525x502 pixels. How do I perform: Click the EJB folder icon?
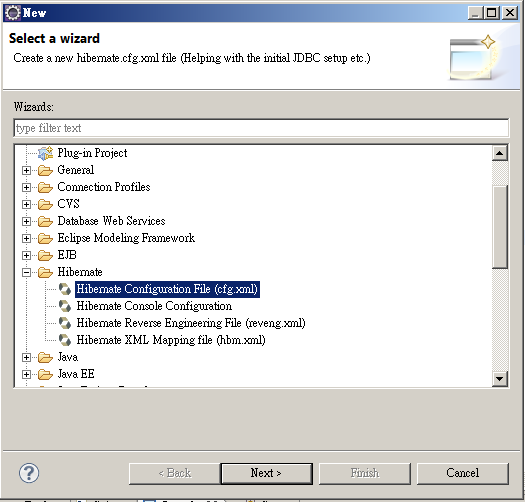[x=45, y=256]
